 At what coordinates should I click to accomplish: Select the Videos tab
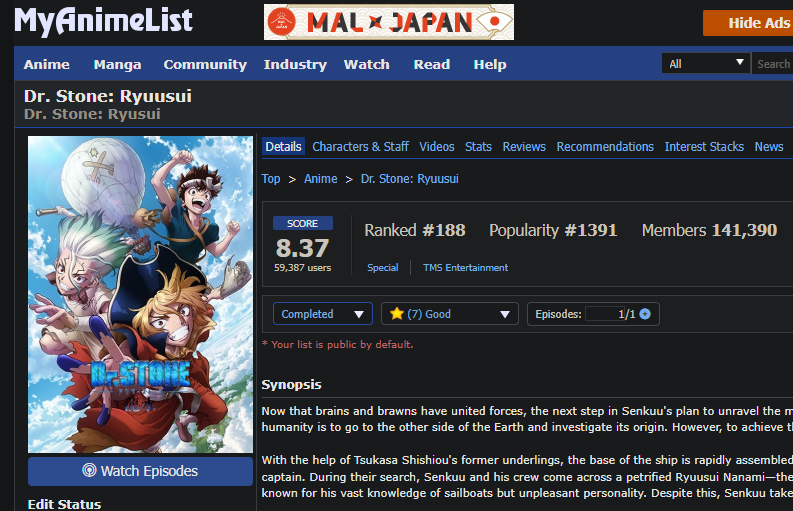click(x=436, y=147)
